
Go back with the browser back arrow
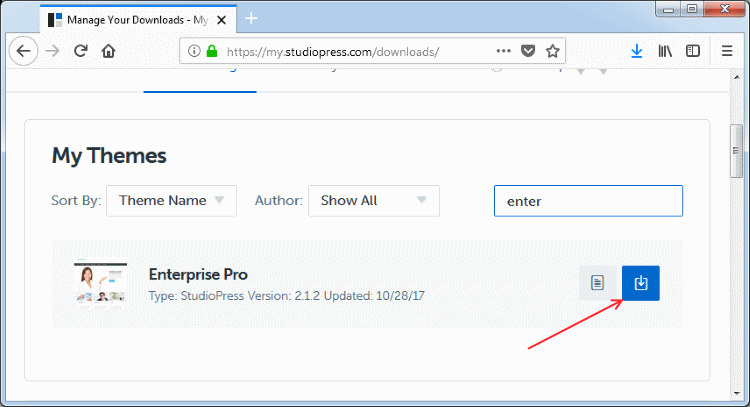point(23,51)
